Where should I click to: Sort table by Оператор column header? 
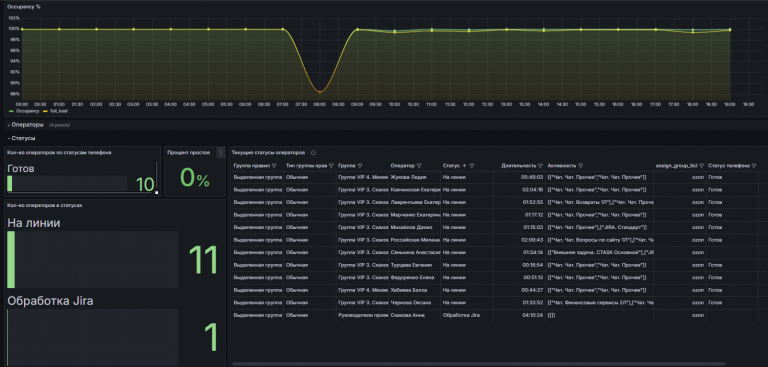(x=402, y=166)
